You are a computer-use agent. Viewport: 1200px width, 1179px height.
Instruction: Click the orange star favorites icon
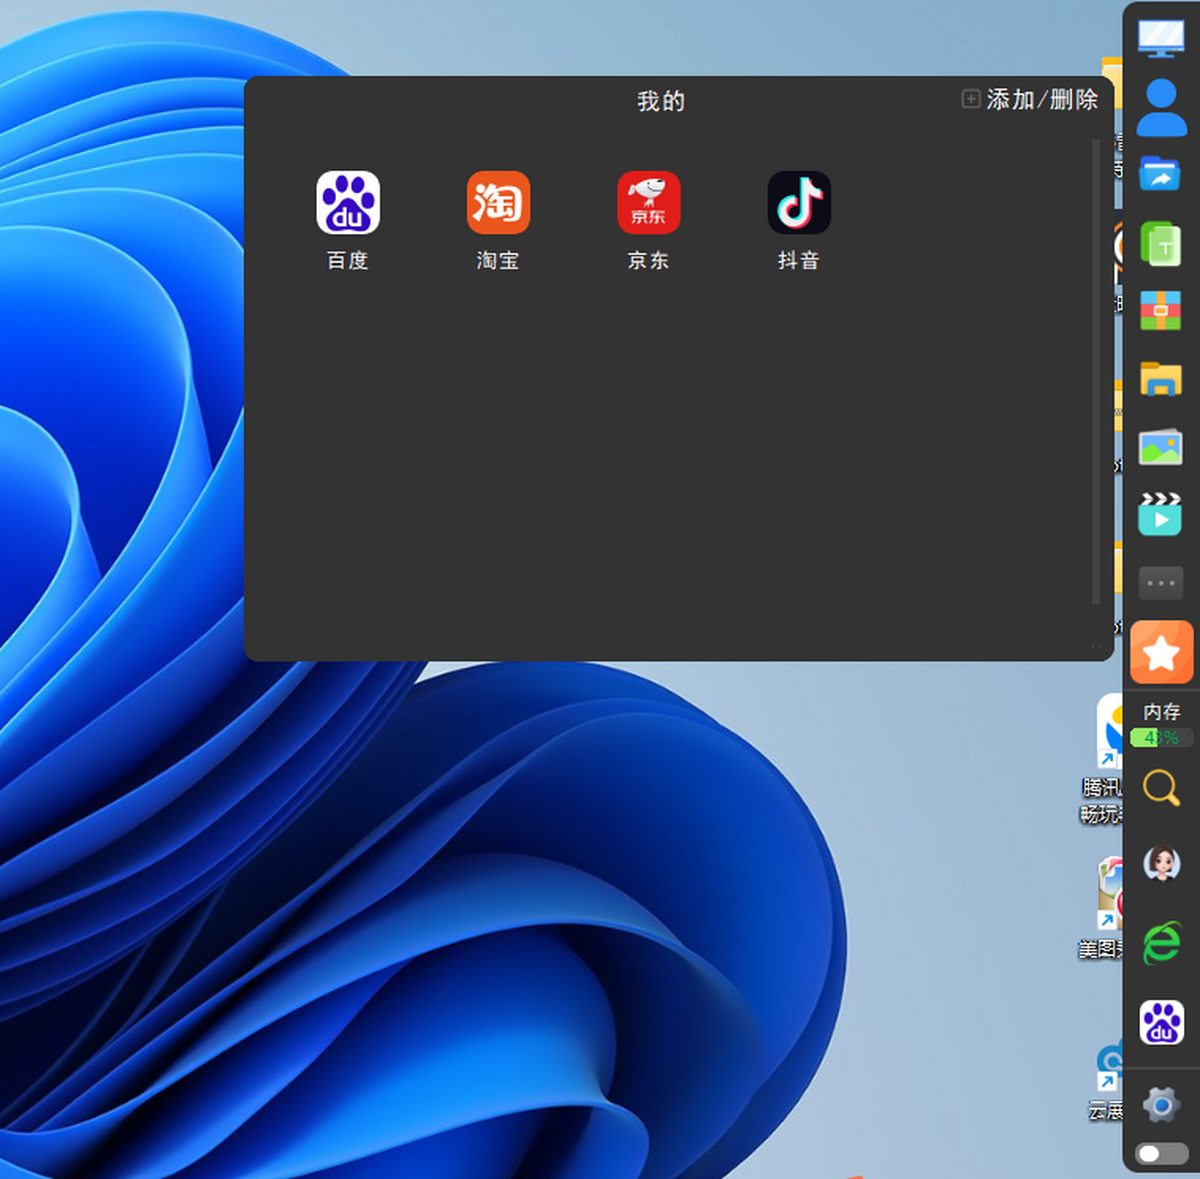point(1161,652)
